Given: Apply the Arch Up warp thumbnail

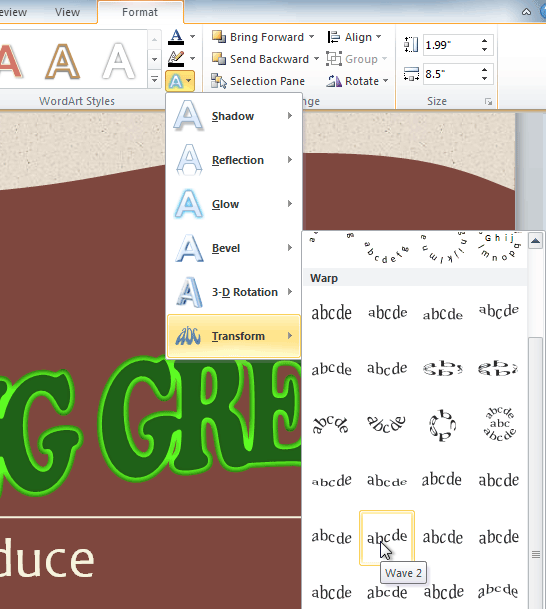Looking at the screenshot, I should pyautogui.click(x=331, y=424).
